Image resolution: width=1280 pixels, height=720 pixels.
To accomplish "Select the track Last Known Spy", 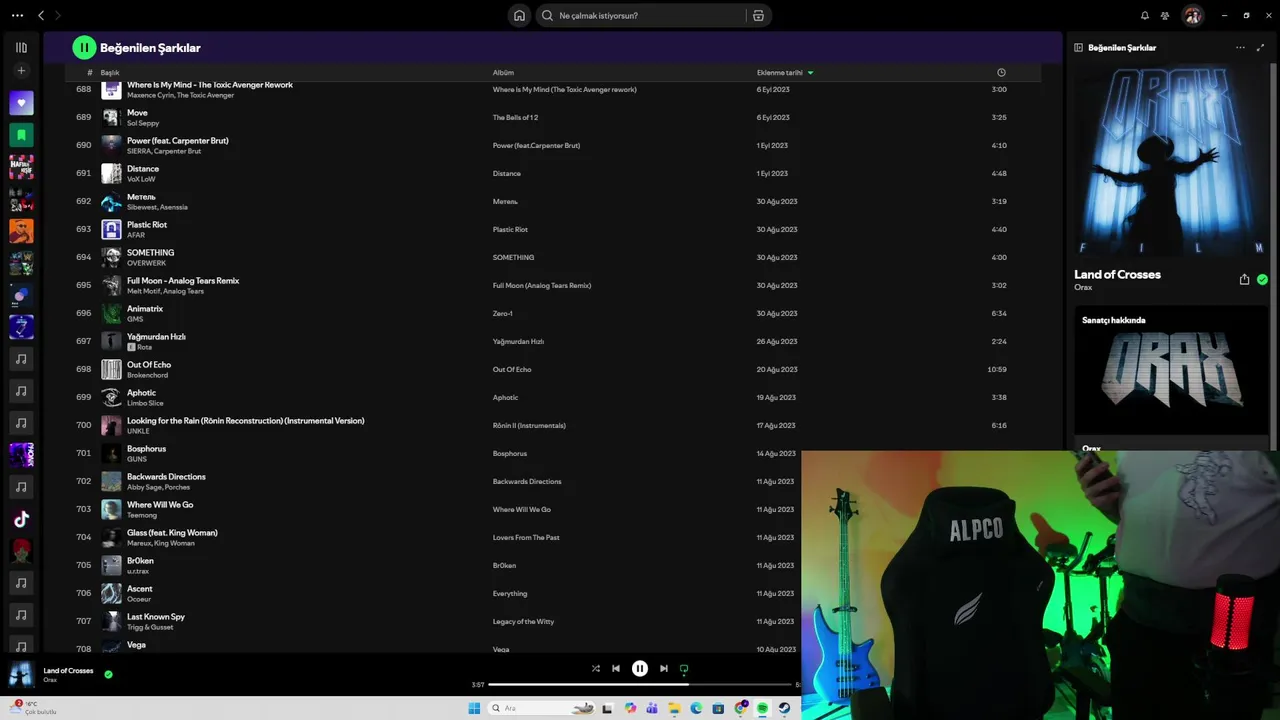I will (156, 617).
